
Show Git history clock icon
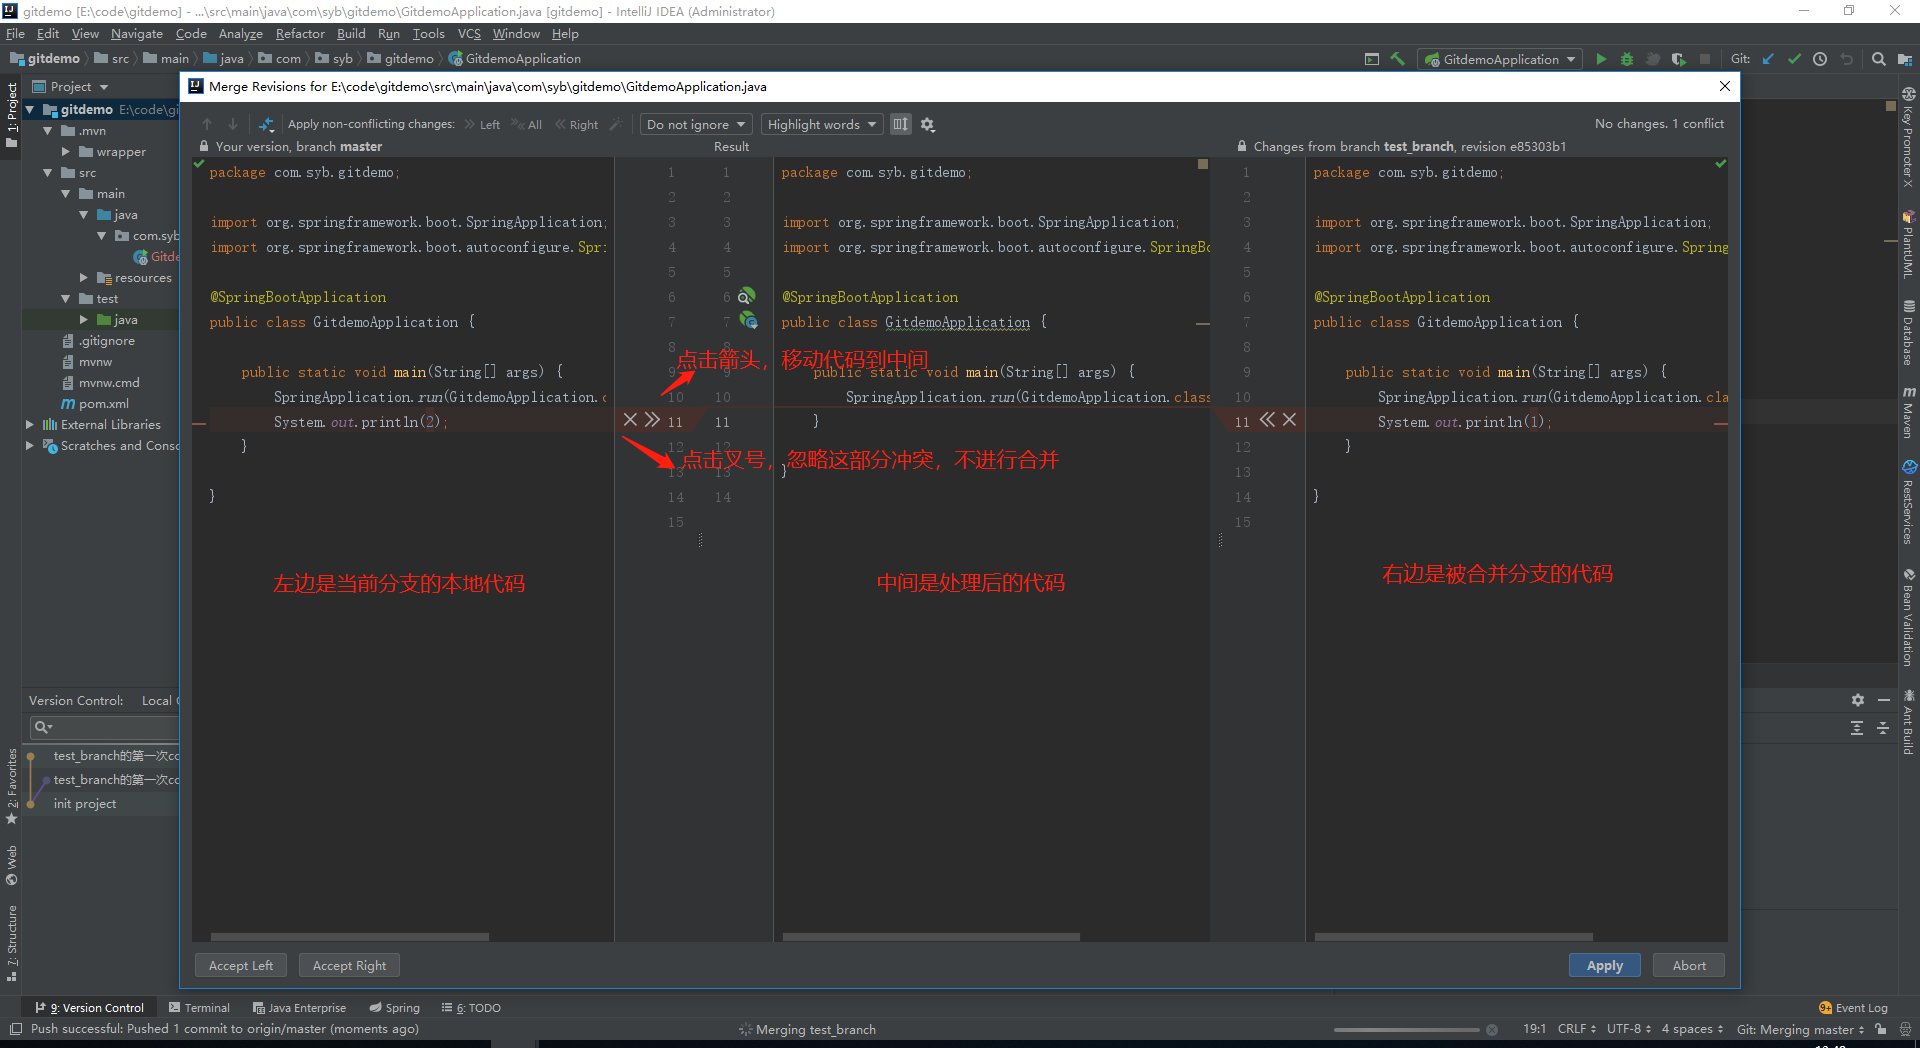1820,59
